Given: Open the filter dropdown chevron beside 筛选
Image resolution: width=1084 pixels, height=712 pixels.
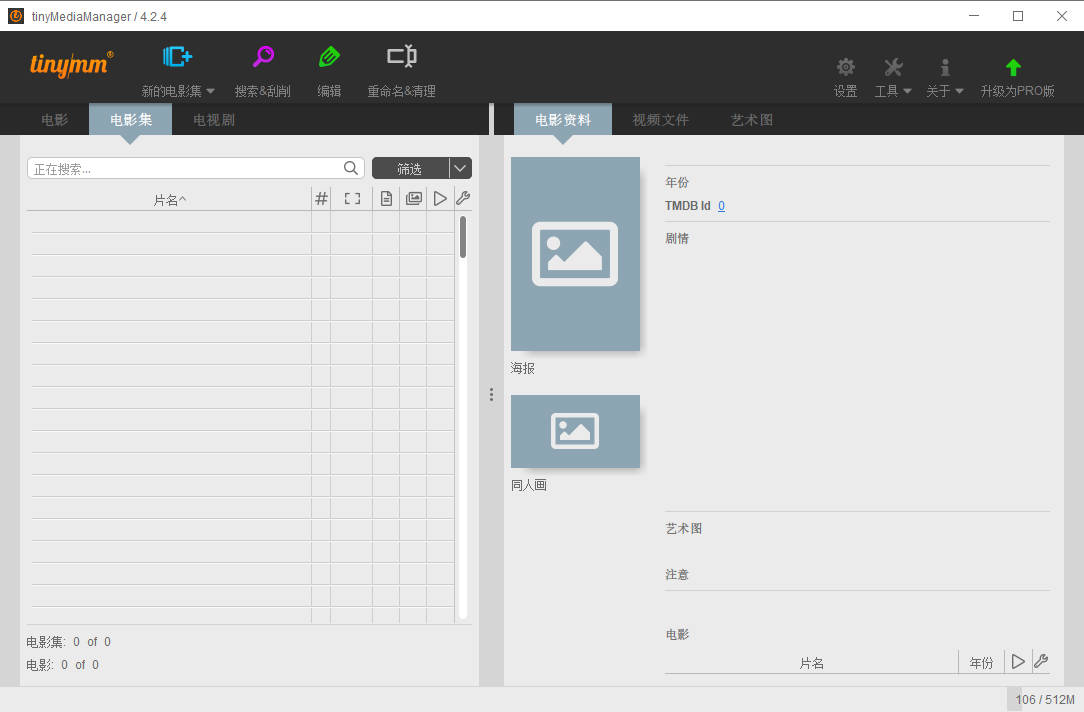Looking at the screenshot, I should tap(460, 168).
